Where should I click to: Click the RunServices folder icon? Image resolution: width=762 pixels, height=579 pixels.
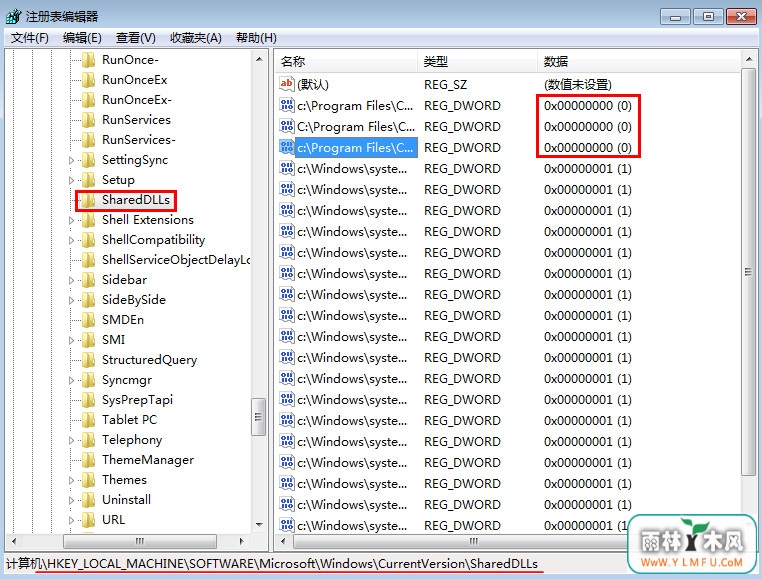88,120
